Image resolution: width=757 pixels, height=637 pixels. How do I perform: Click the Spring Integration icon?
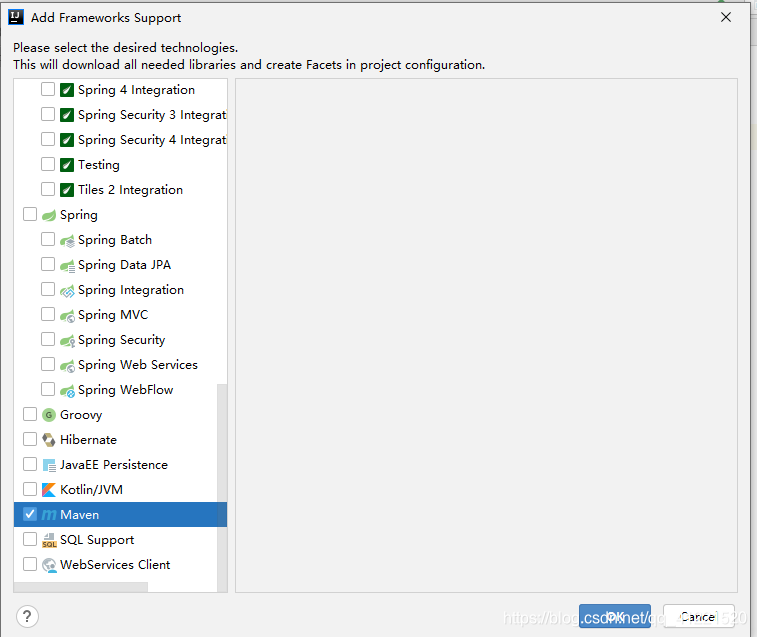(x=67, y=291)
